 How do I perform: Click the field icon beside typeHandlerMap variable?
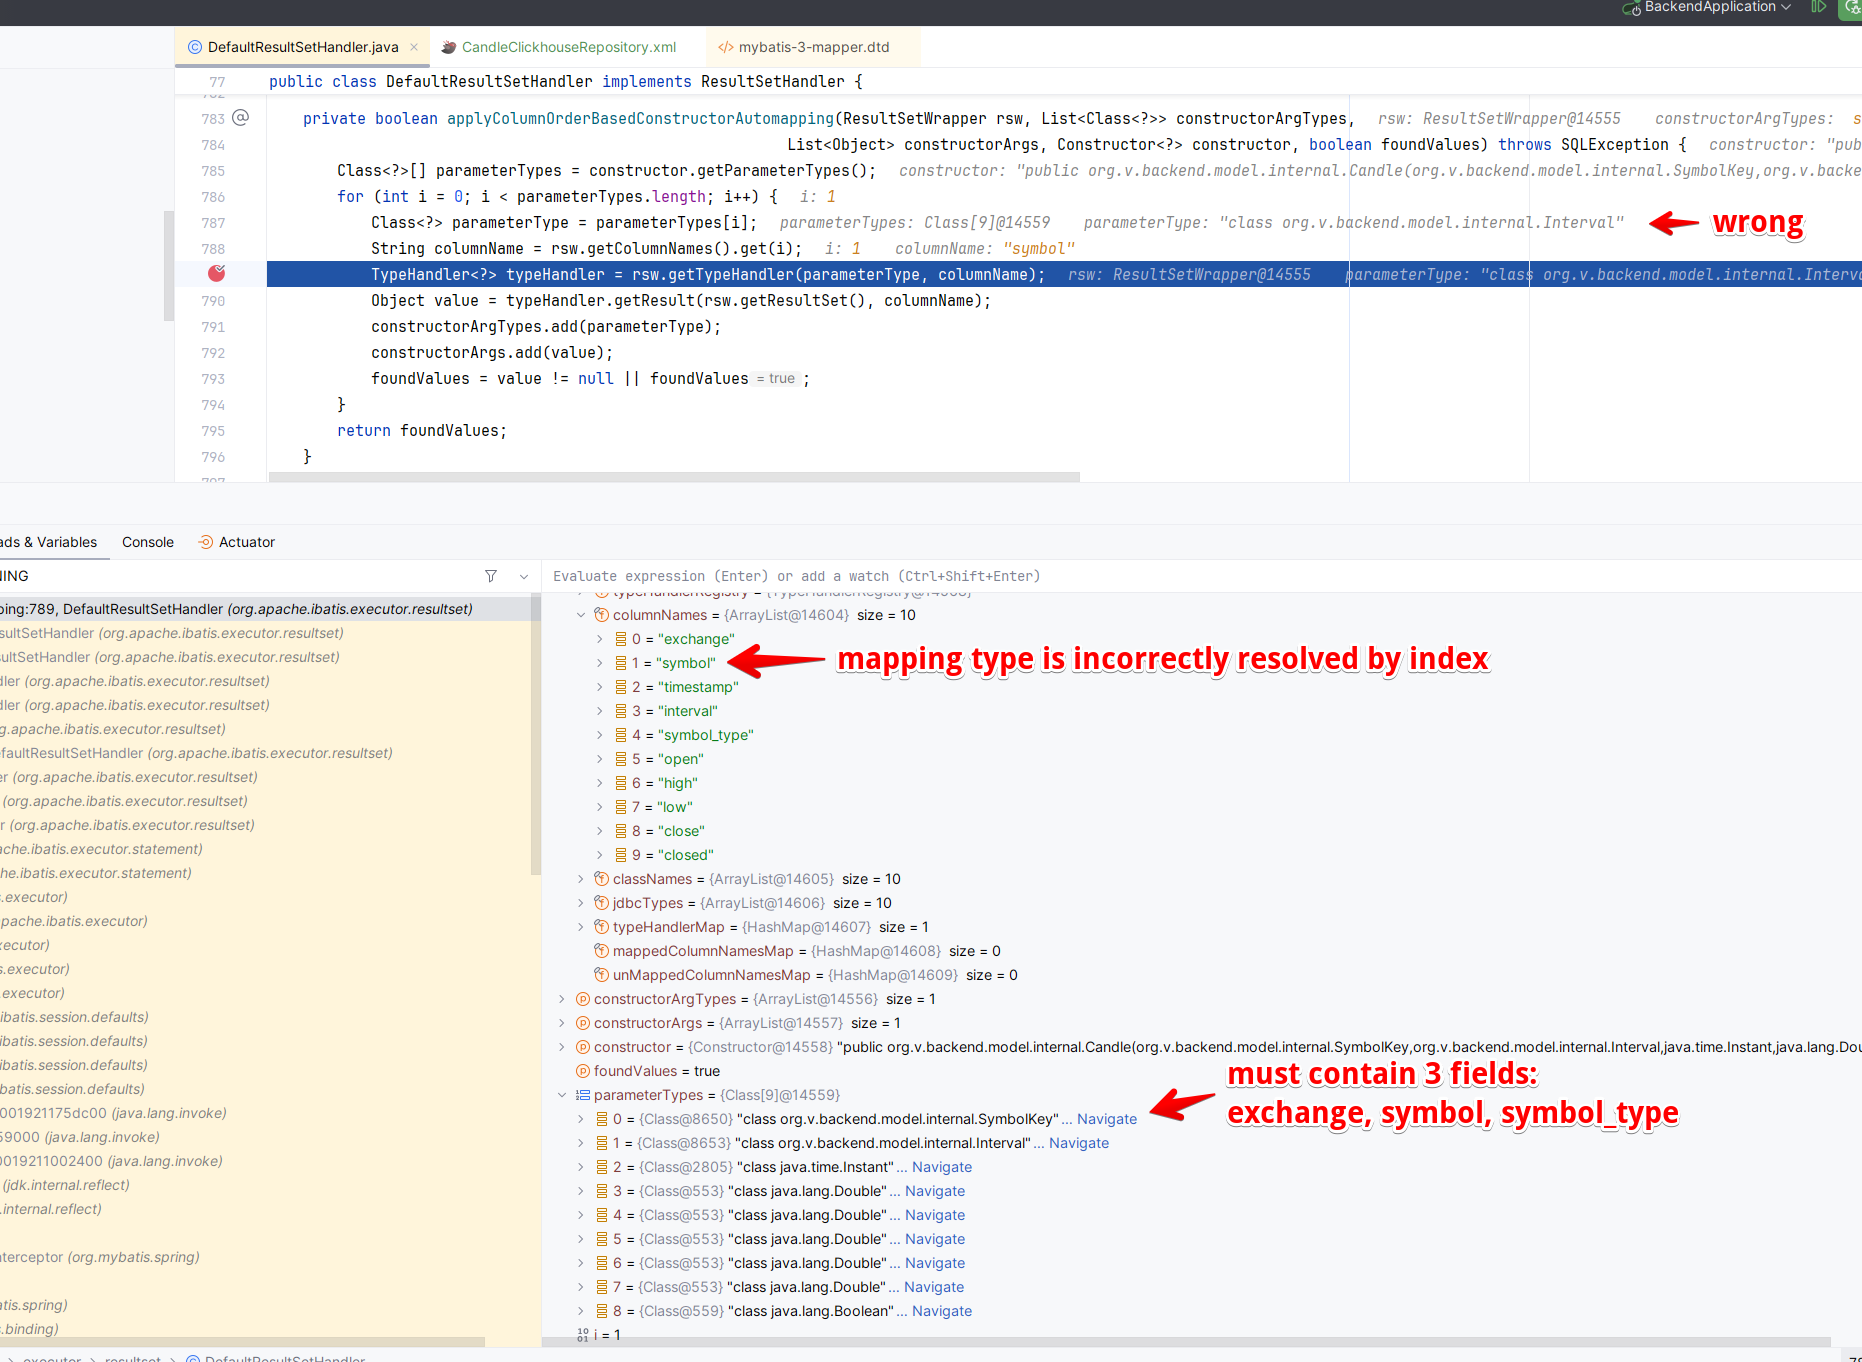pyautogui.click(x=602, y=927)
